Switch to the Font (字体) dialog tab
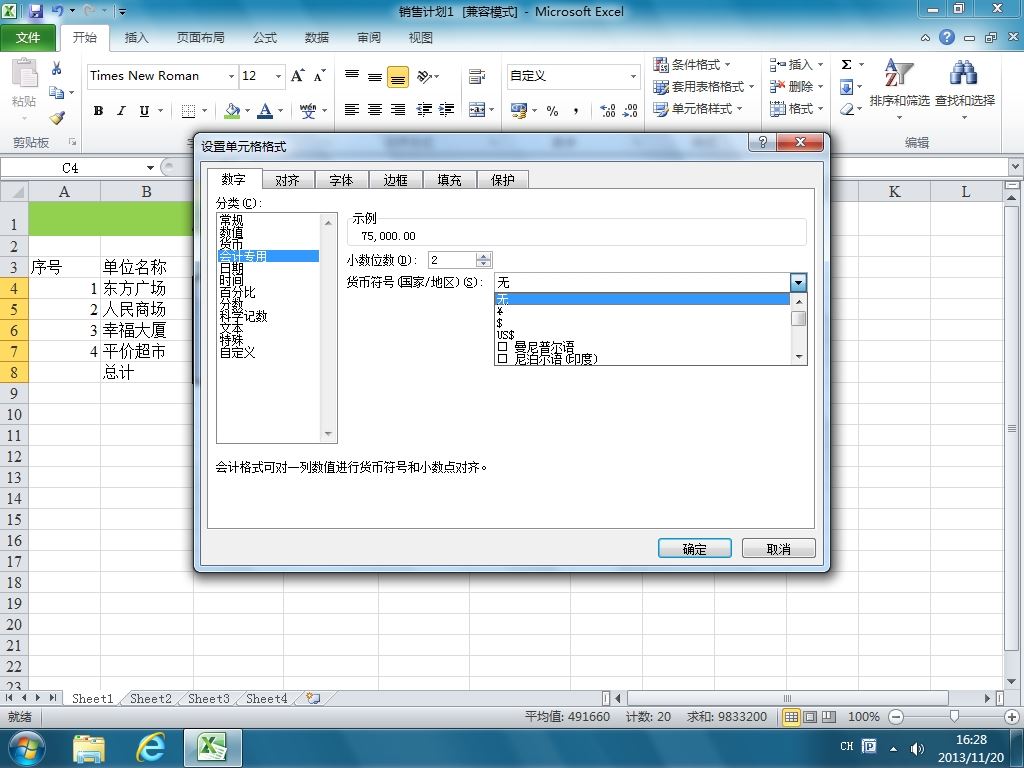1024x768 pixels. [342, 180]
